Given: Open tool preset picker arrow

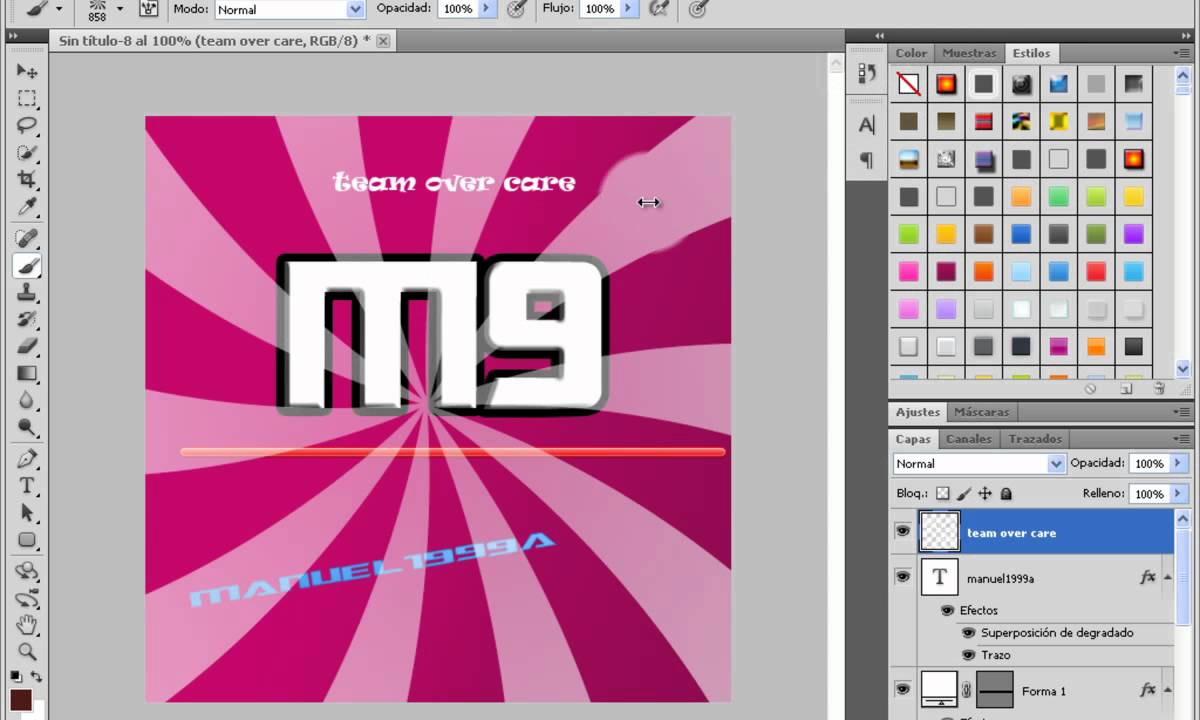Looking at the screenshot, I should (x=59, y=9).
